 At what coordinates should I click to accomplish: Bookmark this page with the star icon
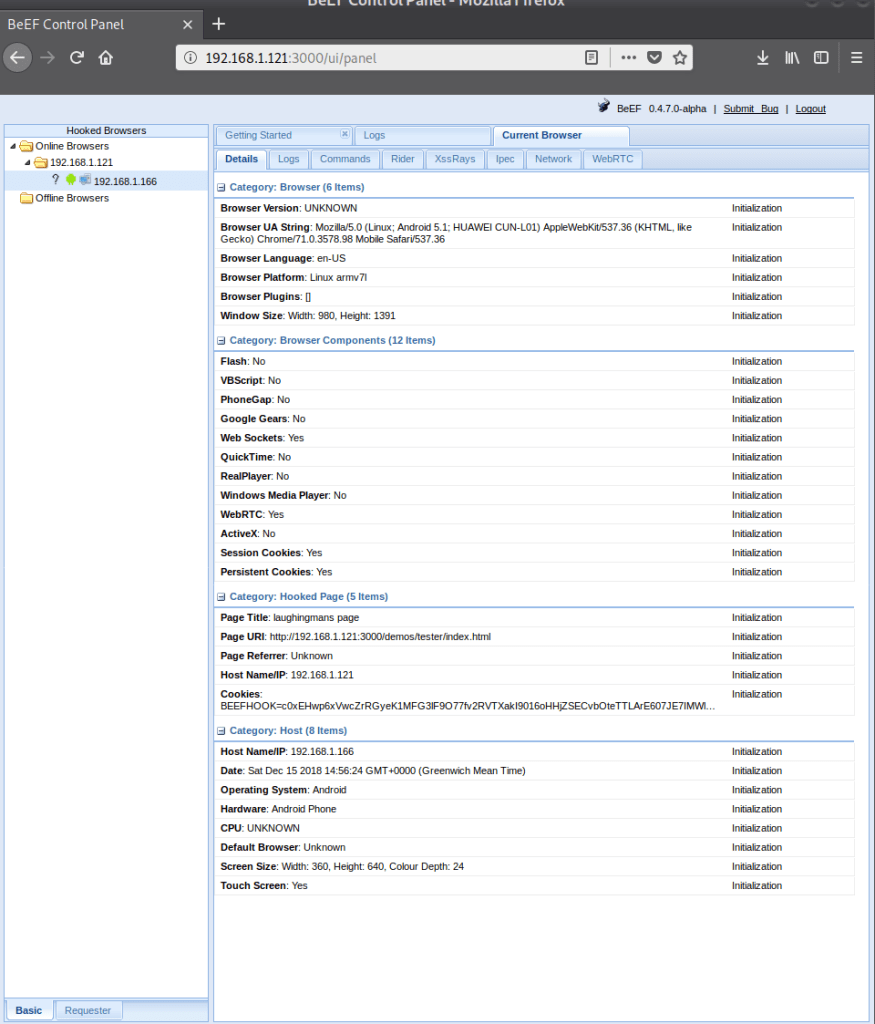click(x=680, y=58)
